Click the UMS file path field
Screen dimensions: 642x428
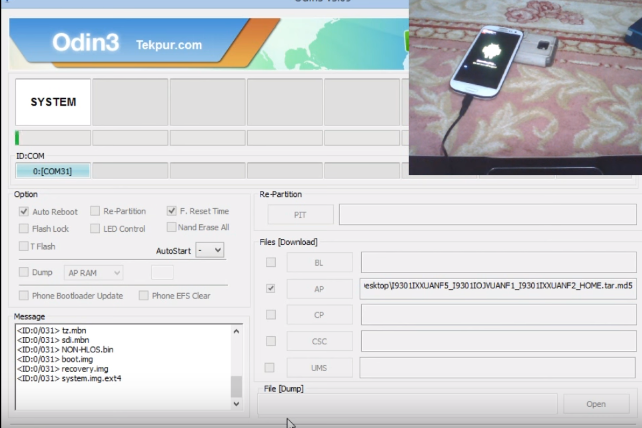coord(498,367)
